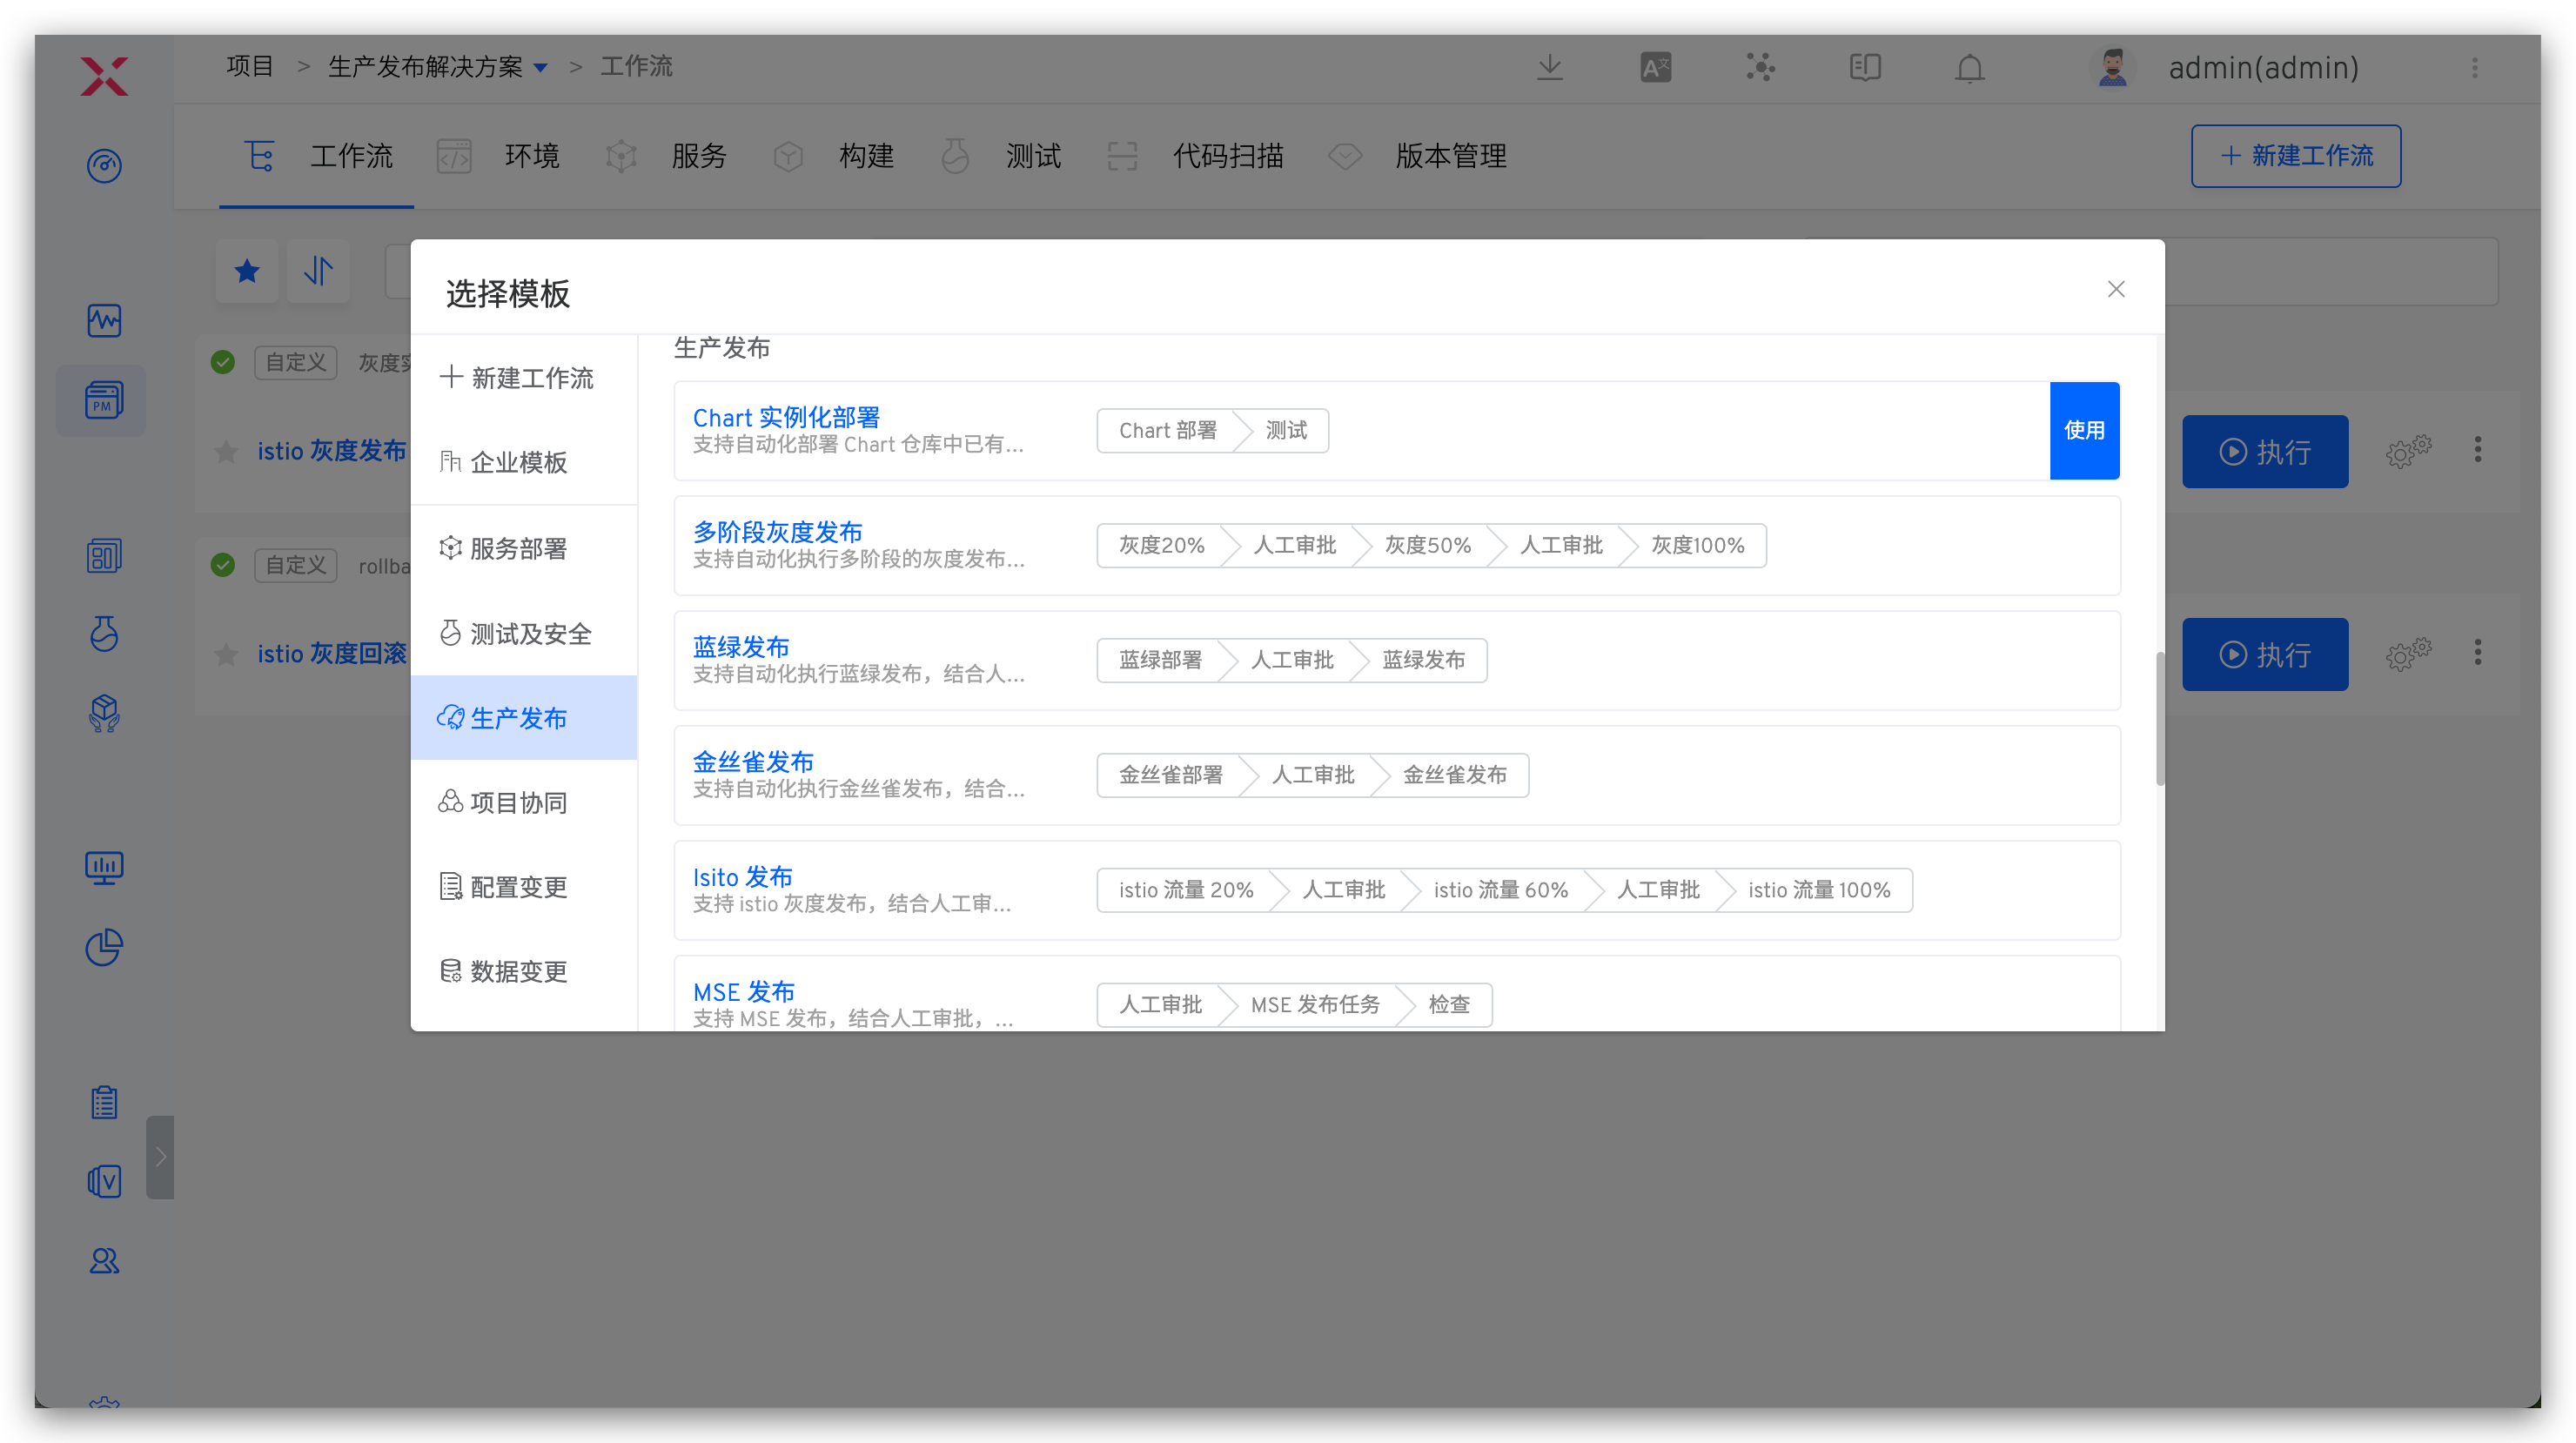This screenshot has height=1443, width=2576.
Task: Open the users icon in the sidebar
Action: pos(104,1261)
